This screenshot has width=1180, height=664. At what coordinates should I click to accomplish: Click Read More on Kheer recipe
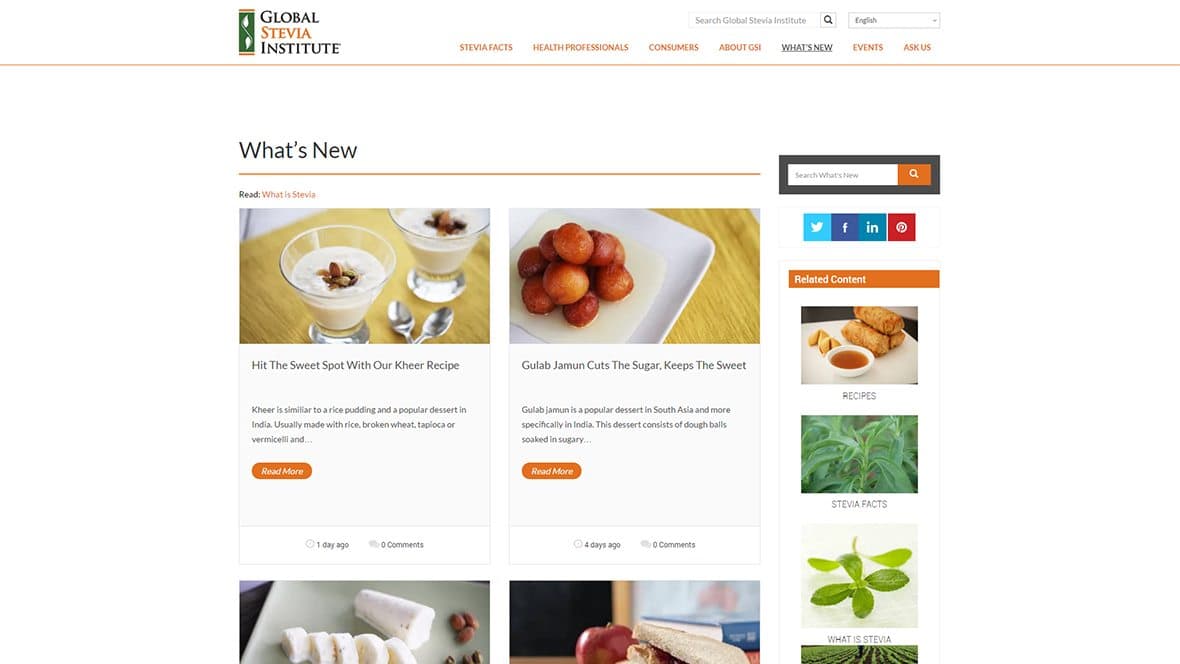click(x=281, y=471)
